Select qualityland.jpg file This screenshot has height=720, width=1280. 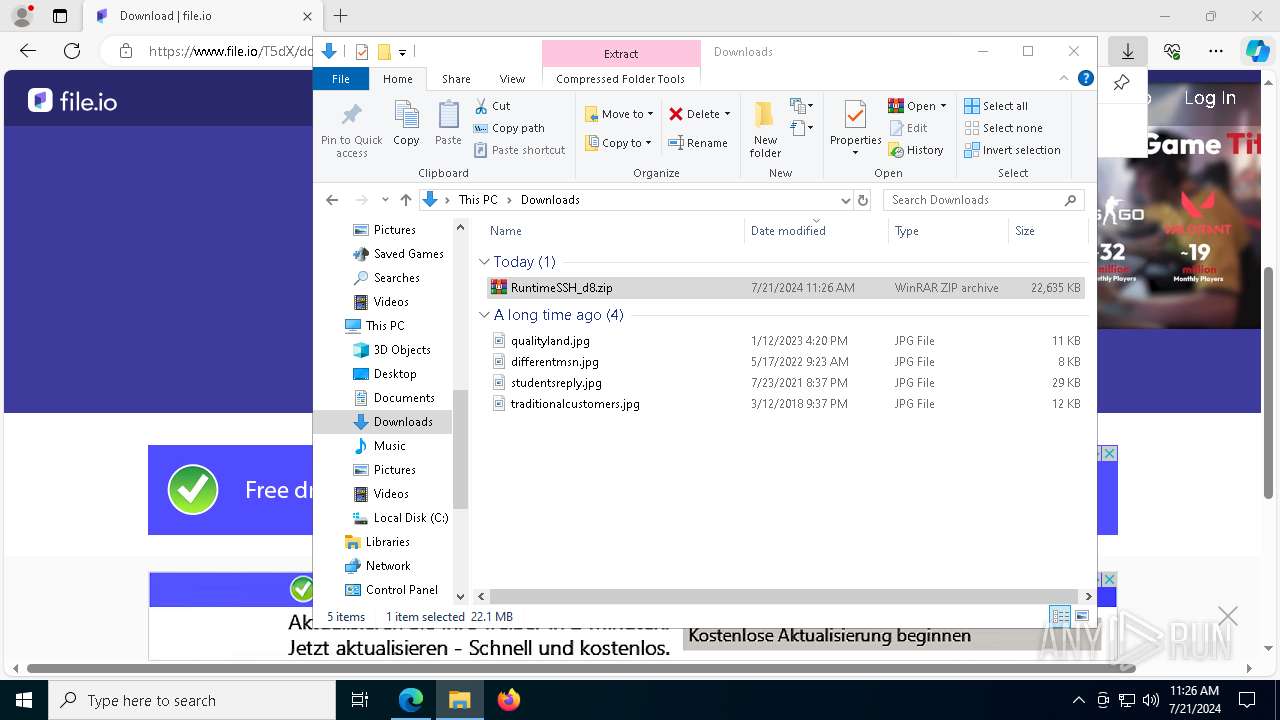[785, 341]
